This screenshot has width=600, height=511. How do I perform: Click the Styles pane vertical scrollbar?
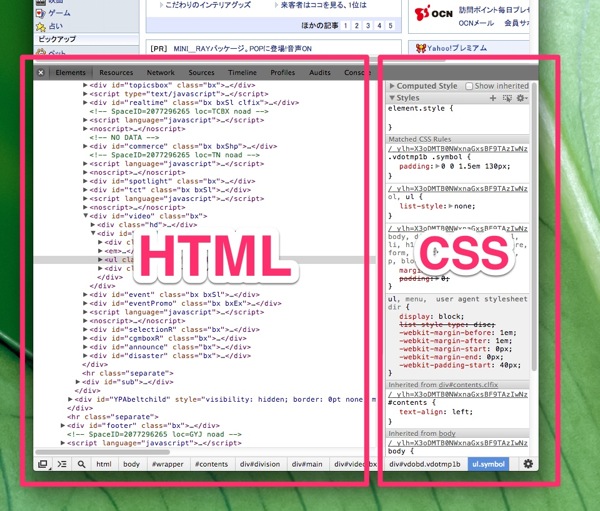(534, 227)
